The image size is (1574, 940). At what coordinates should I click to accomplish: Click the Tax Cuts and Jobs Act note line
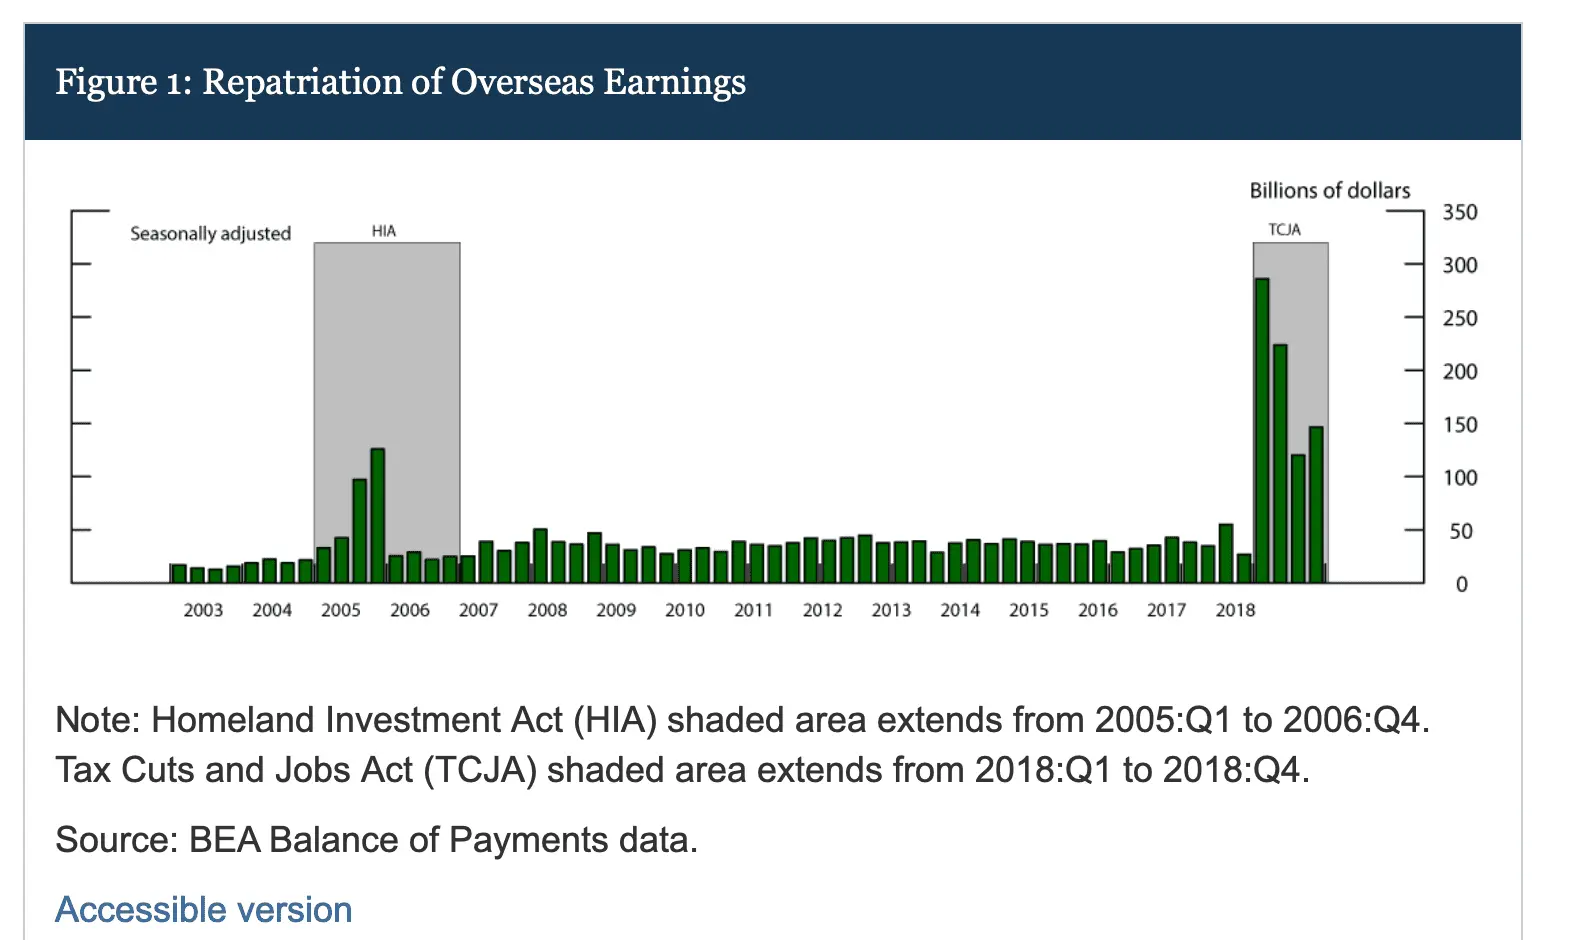[682, 770]
